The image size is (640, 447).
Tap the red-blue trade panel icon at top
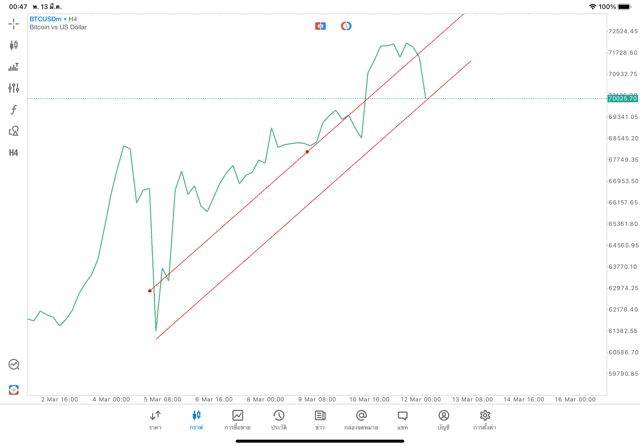coord(320,26)
